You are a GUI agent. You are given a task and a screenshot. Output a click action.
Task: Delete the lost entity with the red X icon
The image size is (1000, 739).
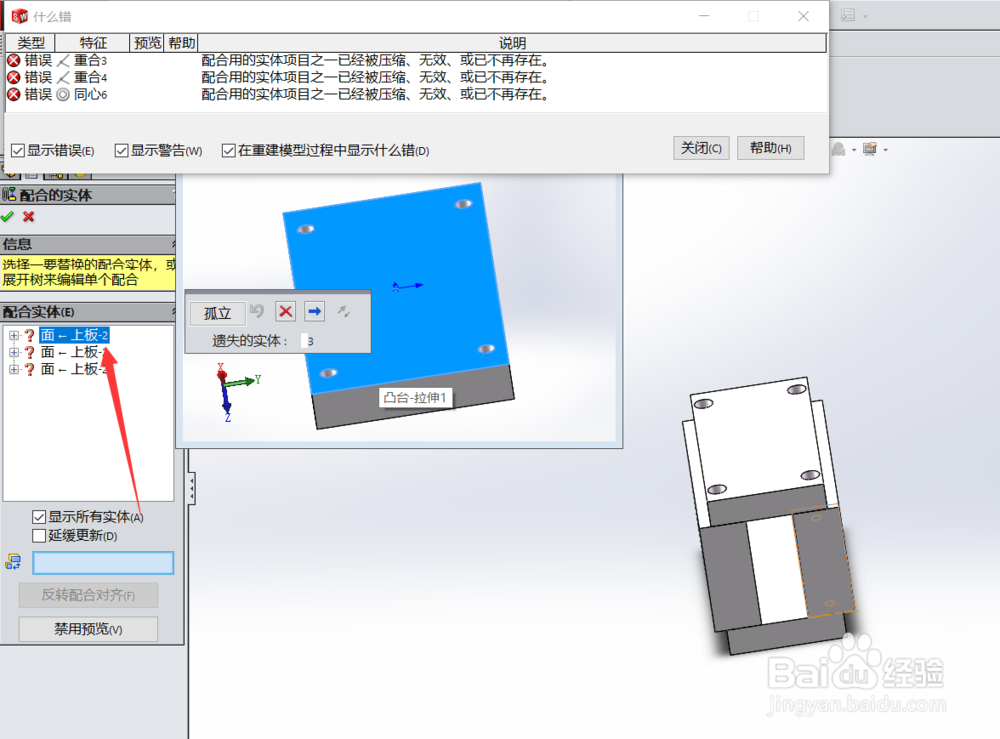[x=285, y=312]
